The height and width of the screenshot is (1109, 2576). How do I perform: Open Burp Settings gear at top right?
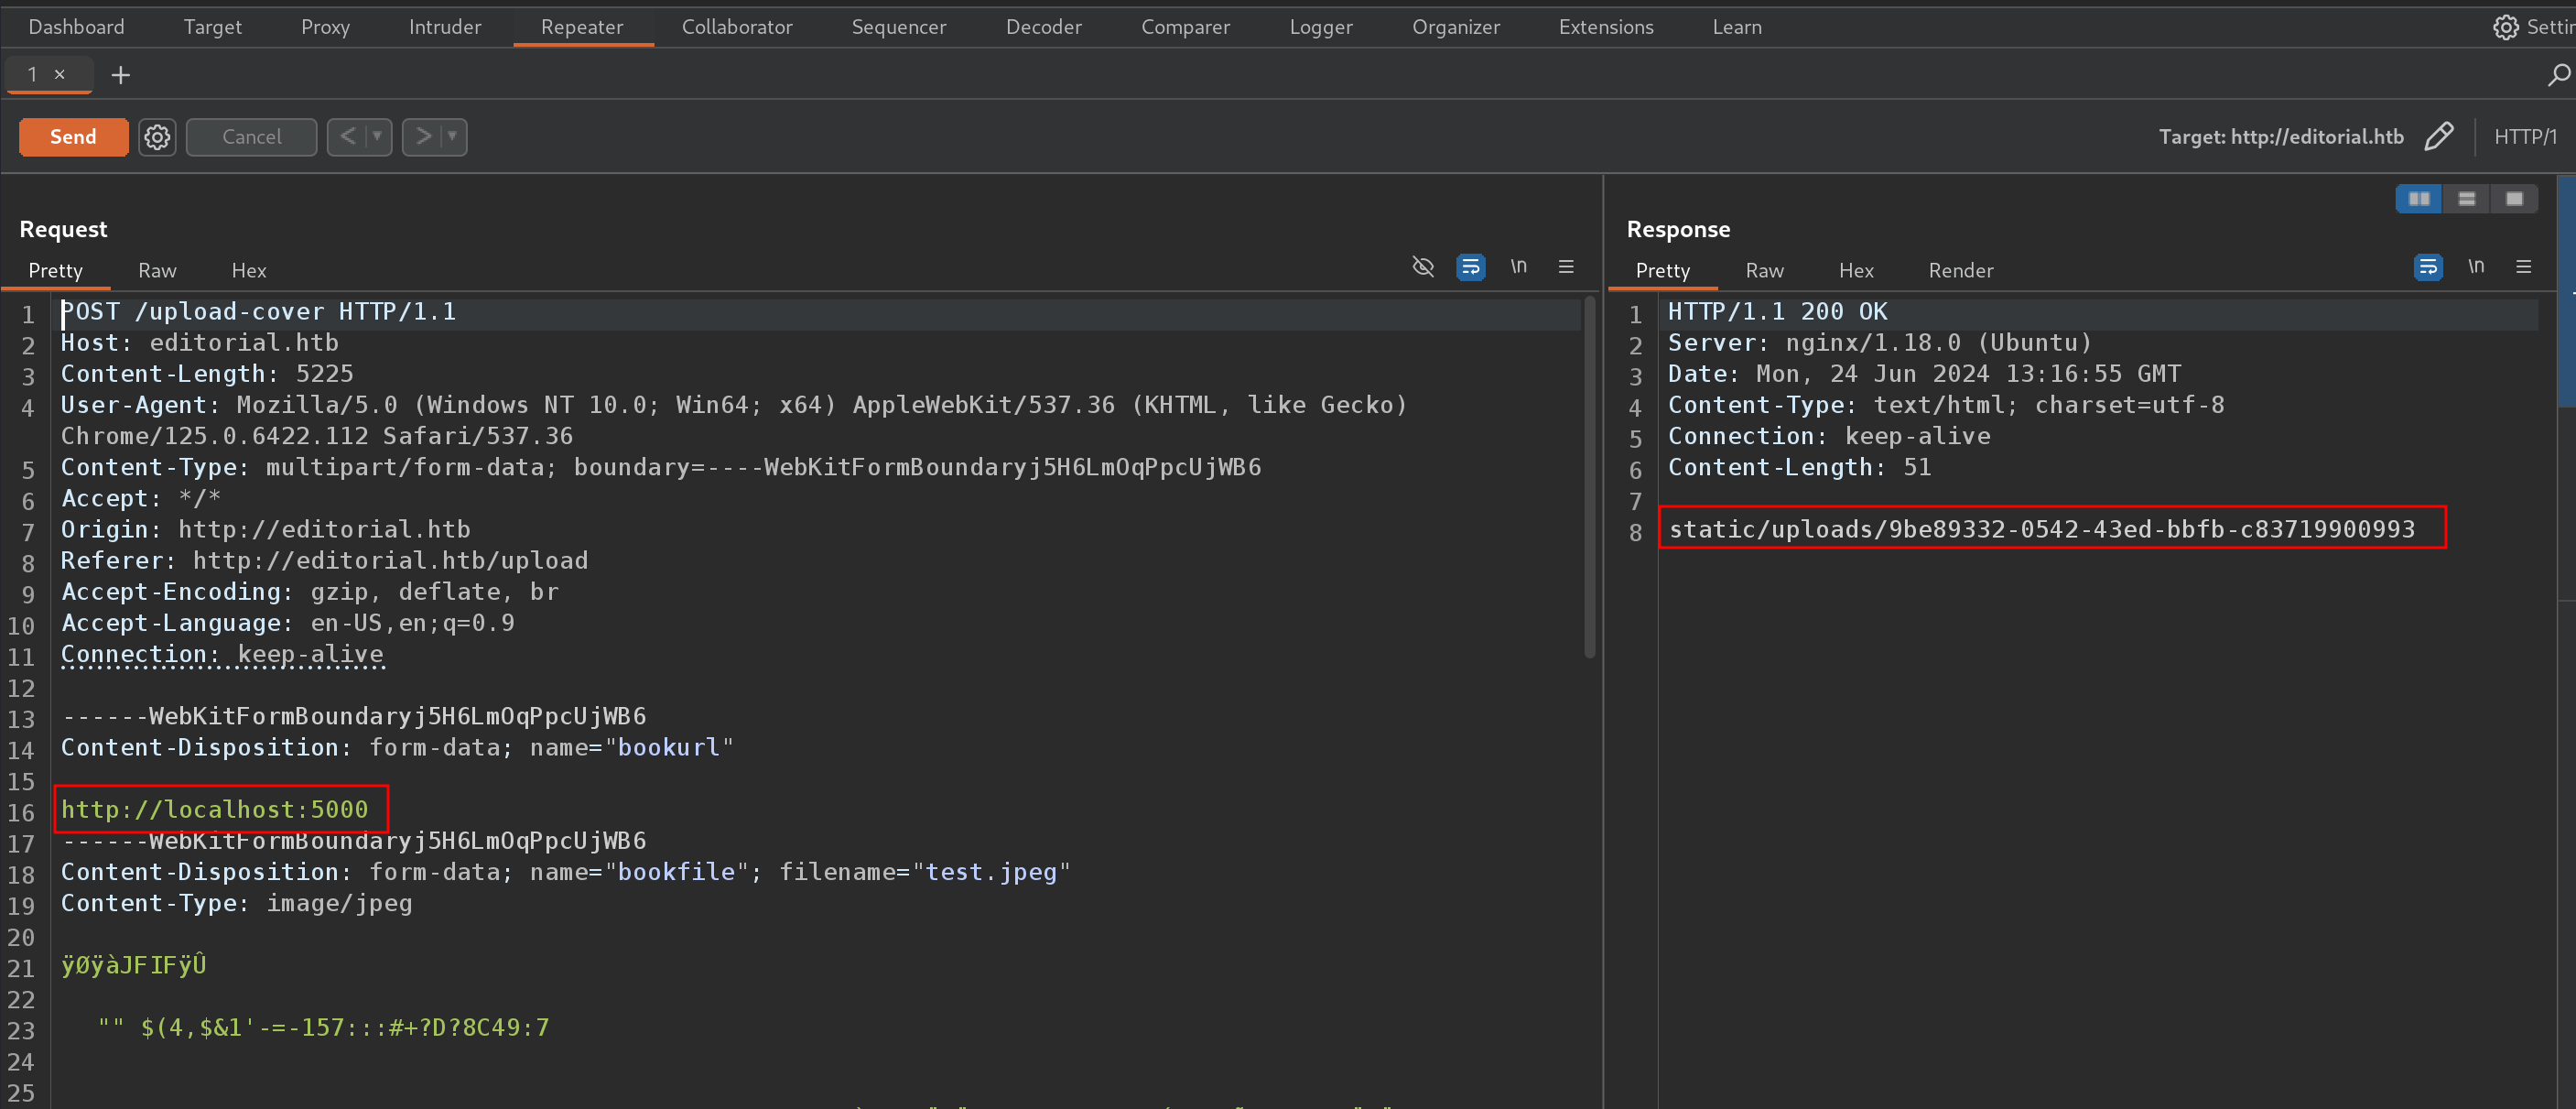point(2505,27)
